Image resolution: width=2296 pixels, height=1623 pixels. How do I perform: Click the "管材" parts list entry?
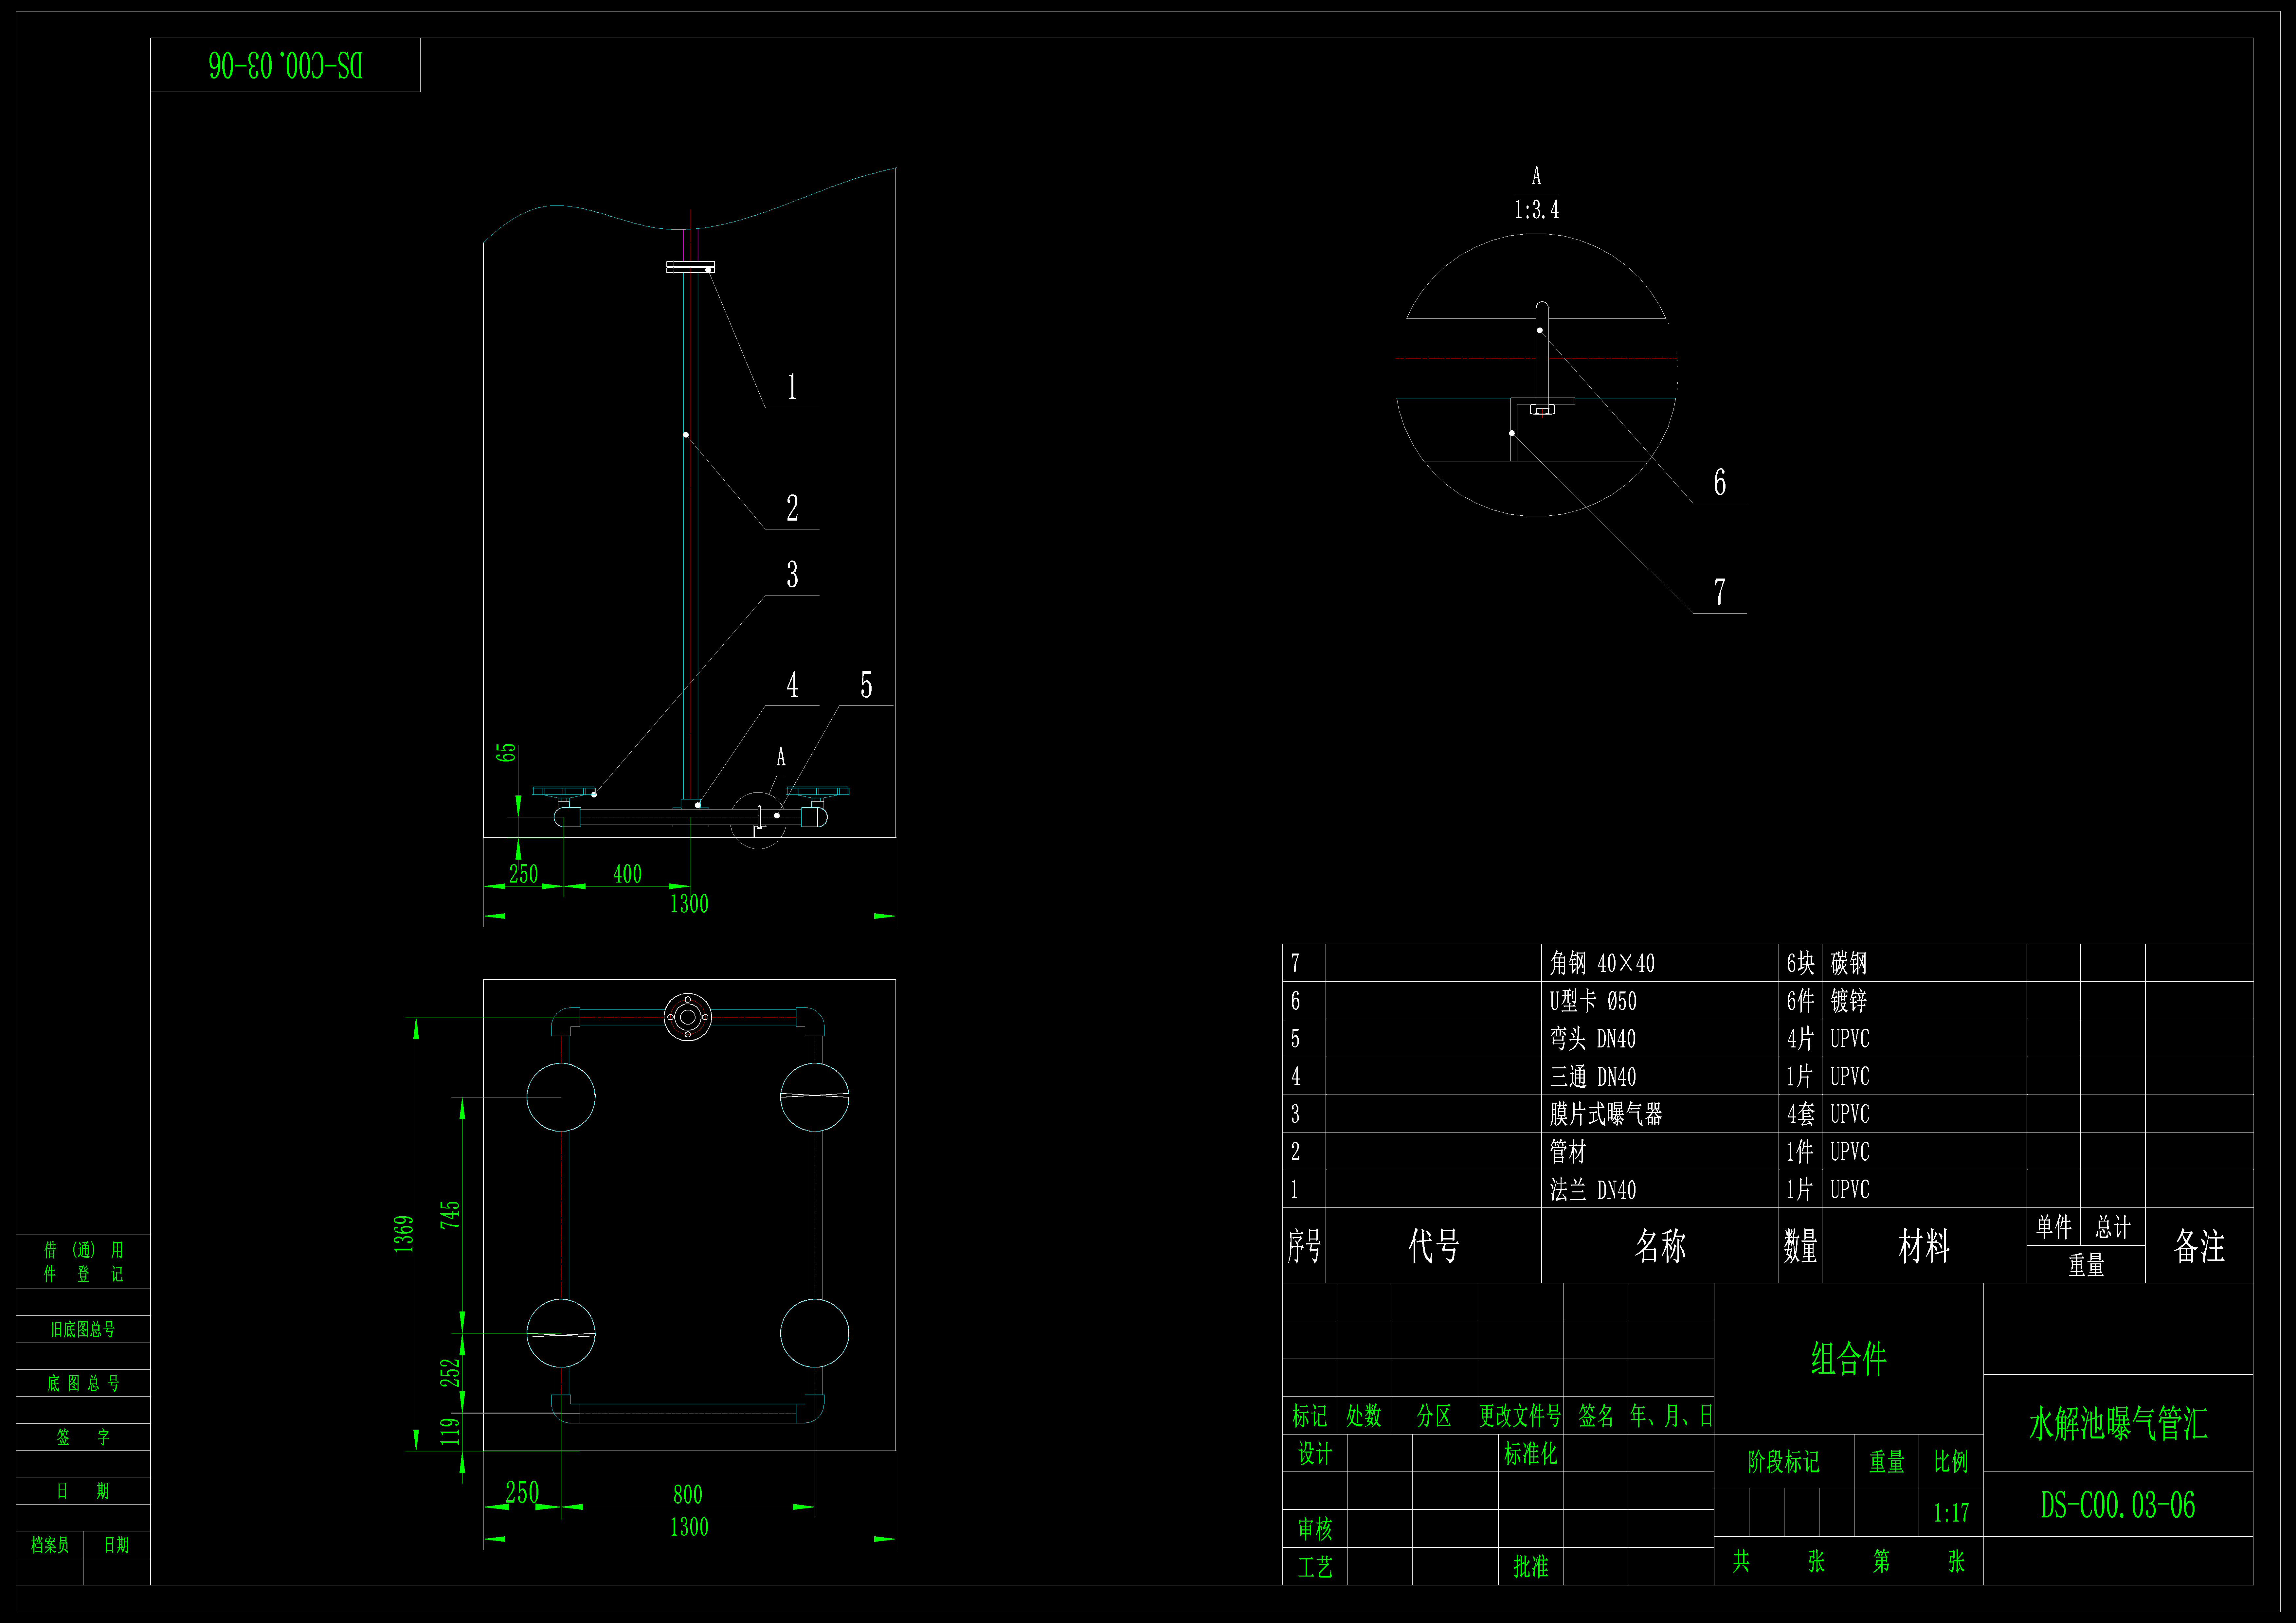click(x=1568, y=1152)
